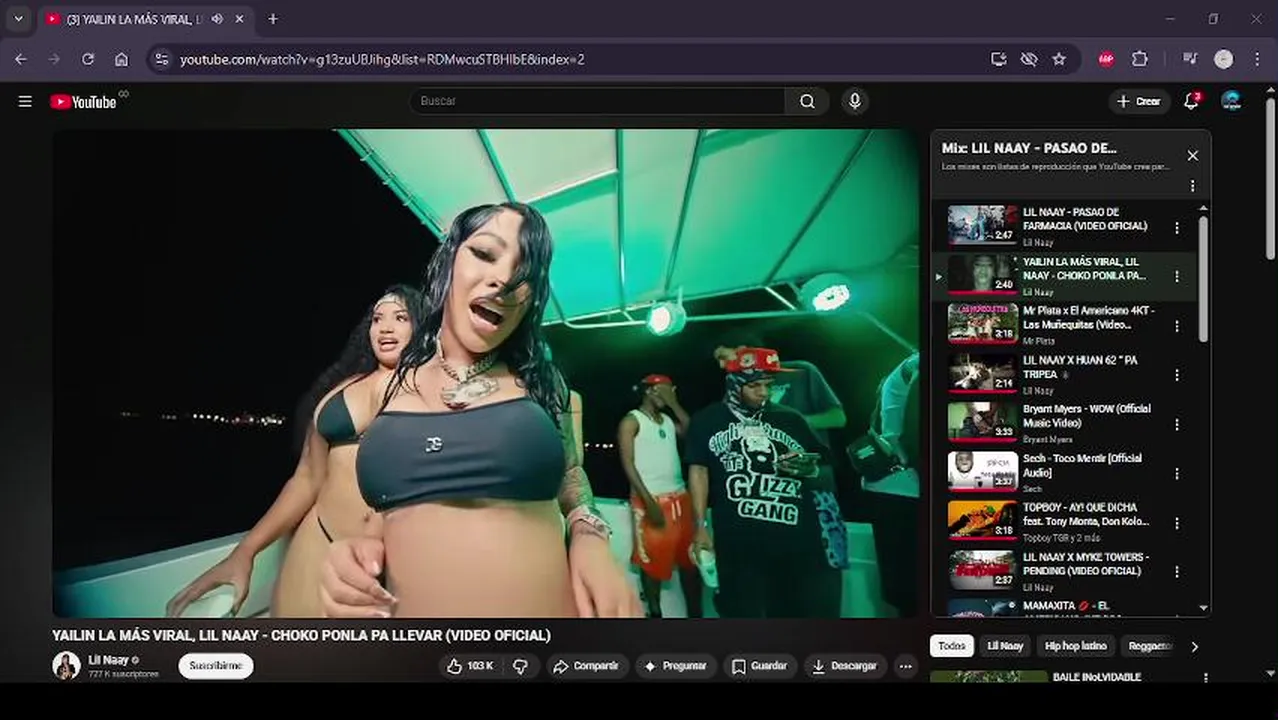This screenshot has height=720, width=1278.
Task: Open options for BAILE INOLVIDABLE suggestion
Action: click(x=1205, y=677)
